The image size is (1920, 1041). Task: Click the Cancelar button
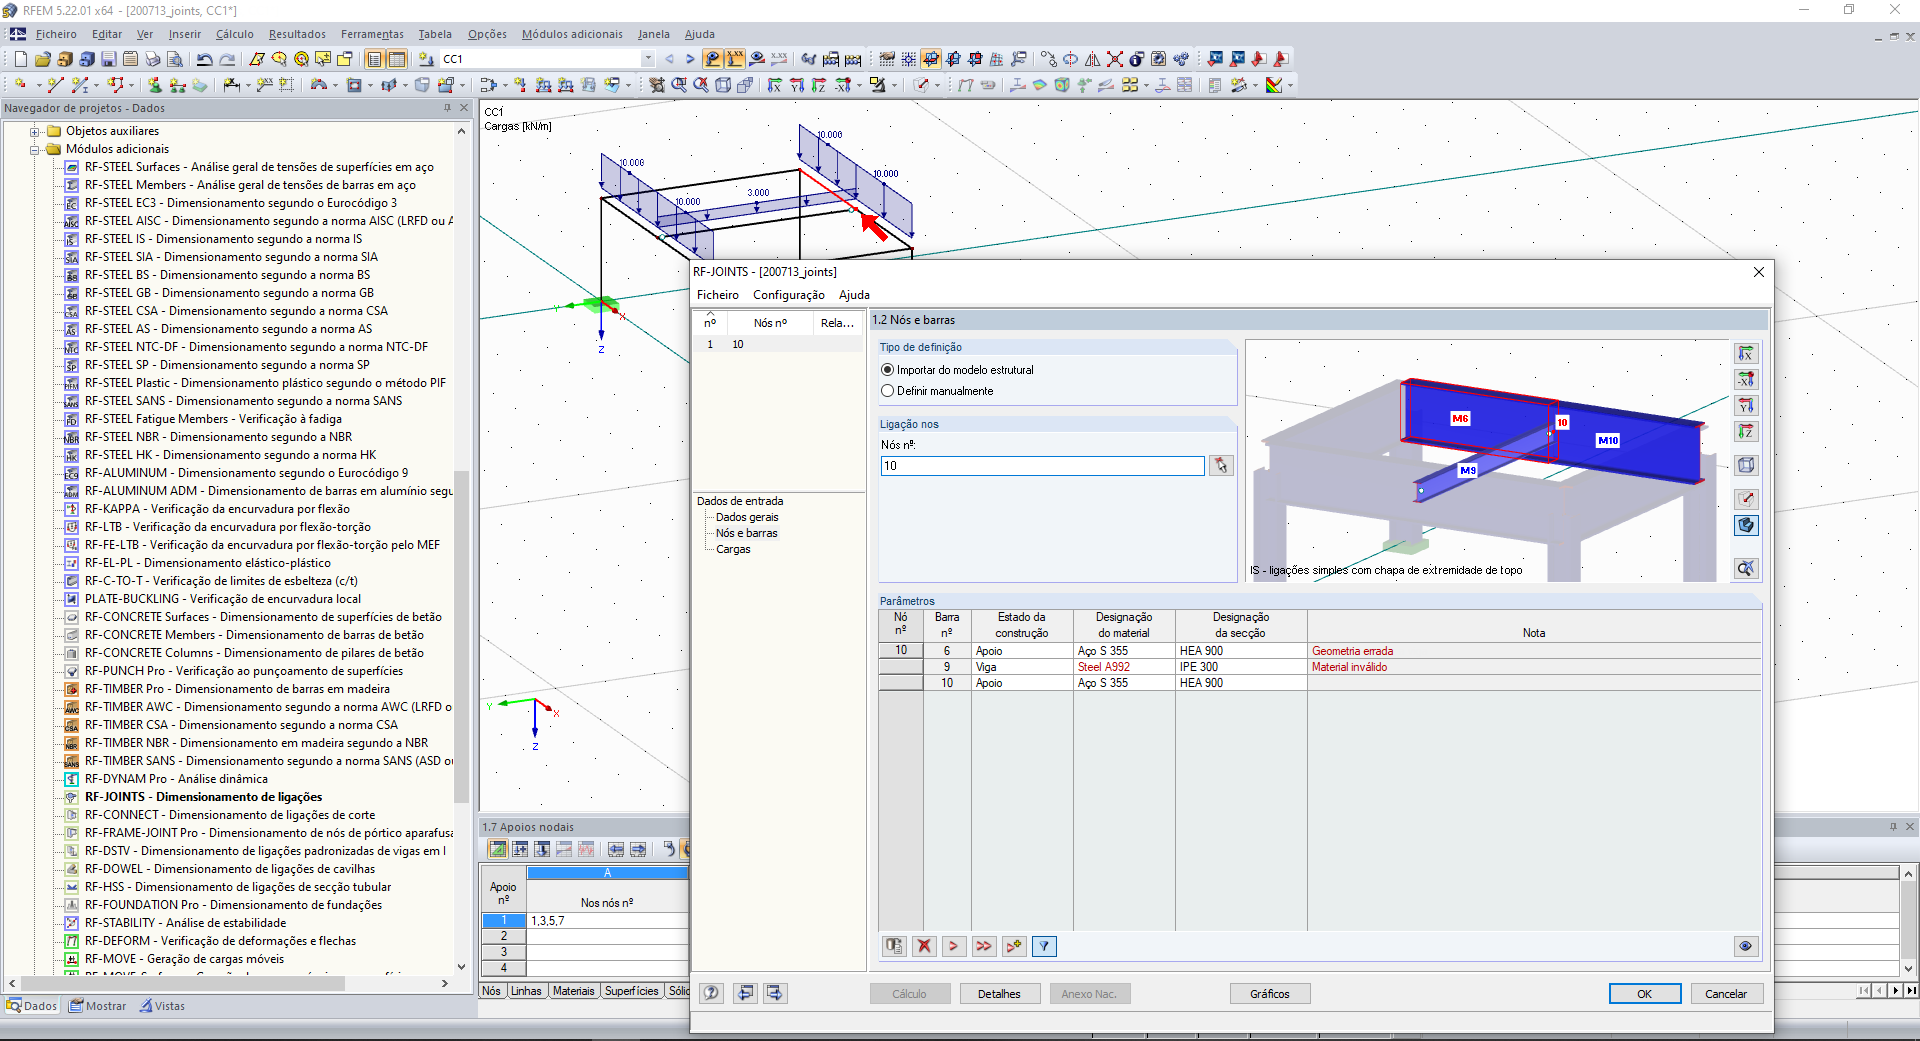coord(1726,994)
